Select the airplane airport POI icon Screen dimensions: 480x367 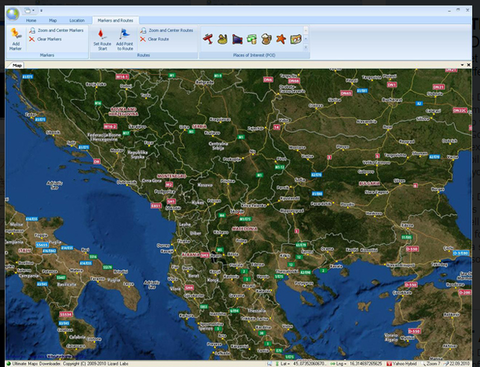point(208,39)
